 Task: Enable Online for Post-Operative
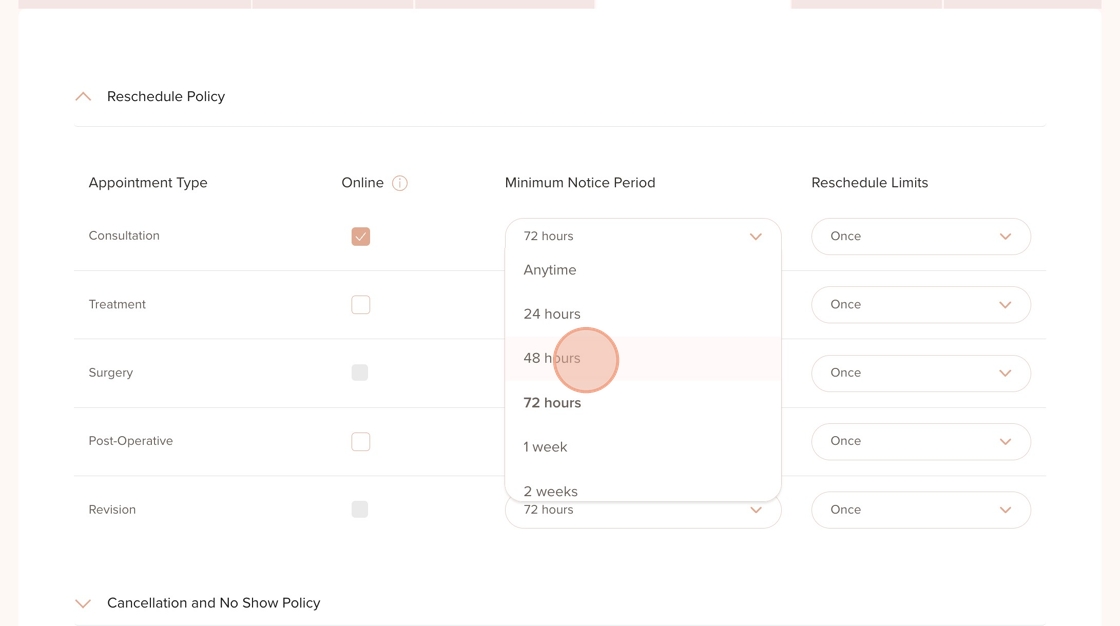tap(361, 442)
